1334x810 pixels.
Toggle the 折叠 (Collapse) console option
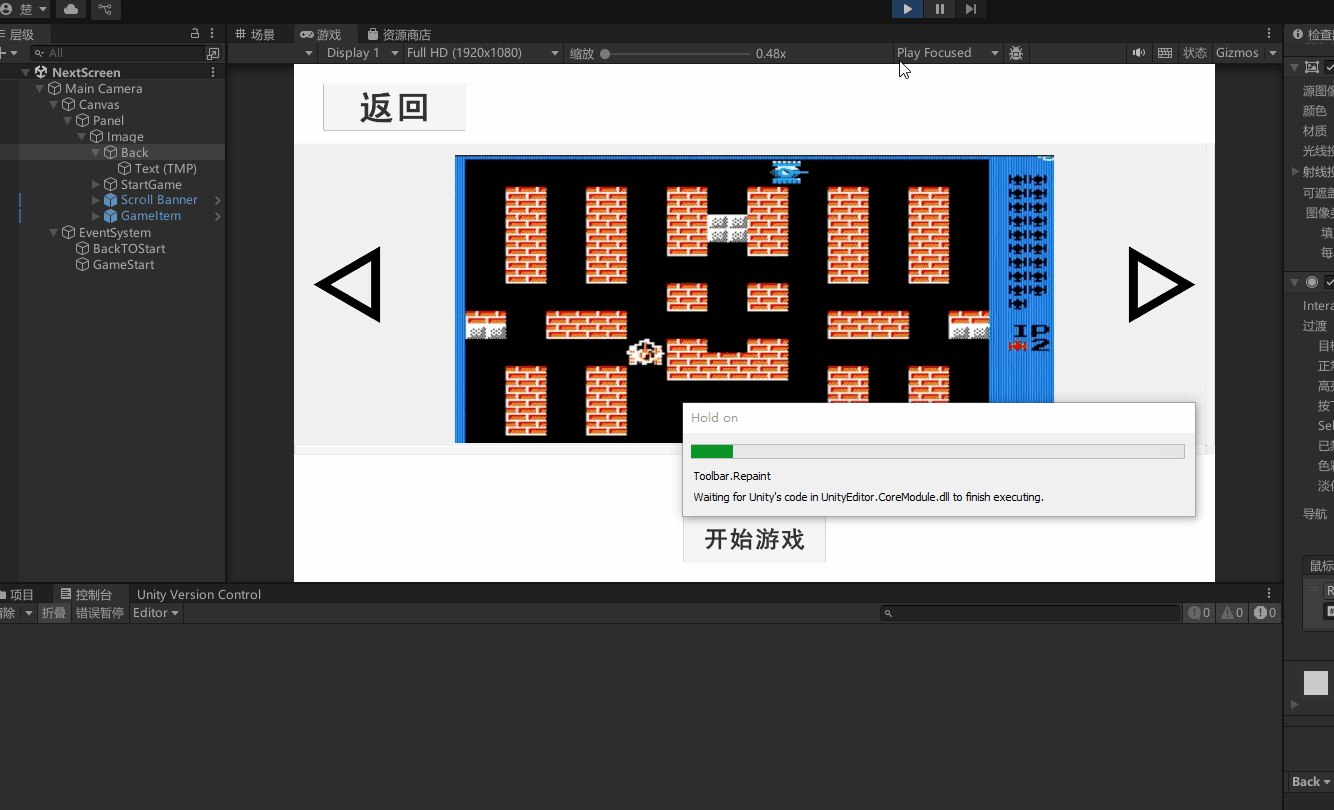click(x=54, y=613)
